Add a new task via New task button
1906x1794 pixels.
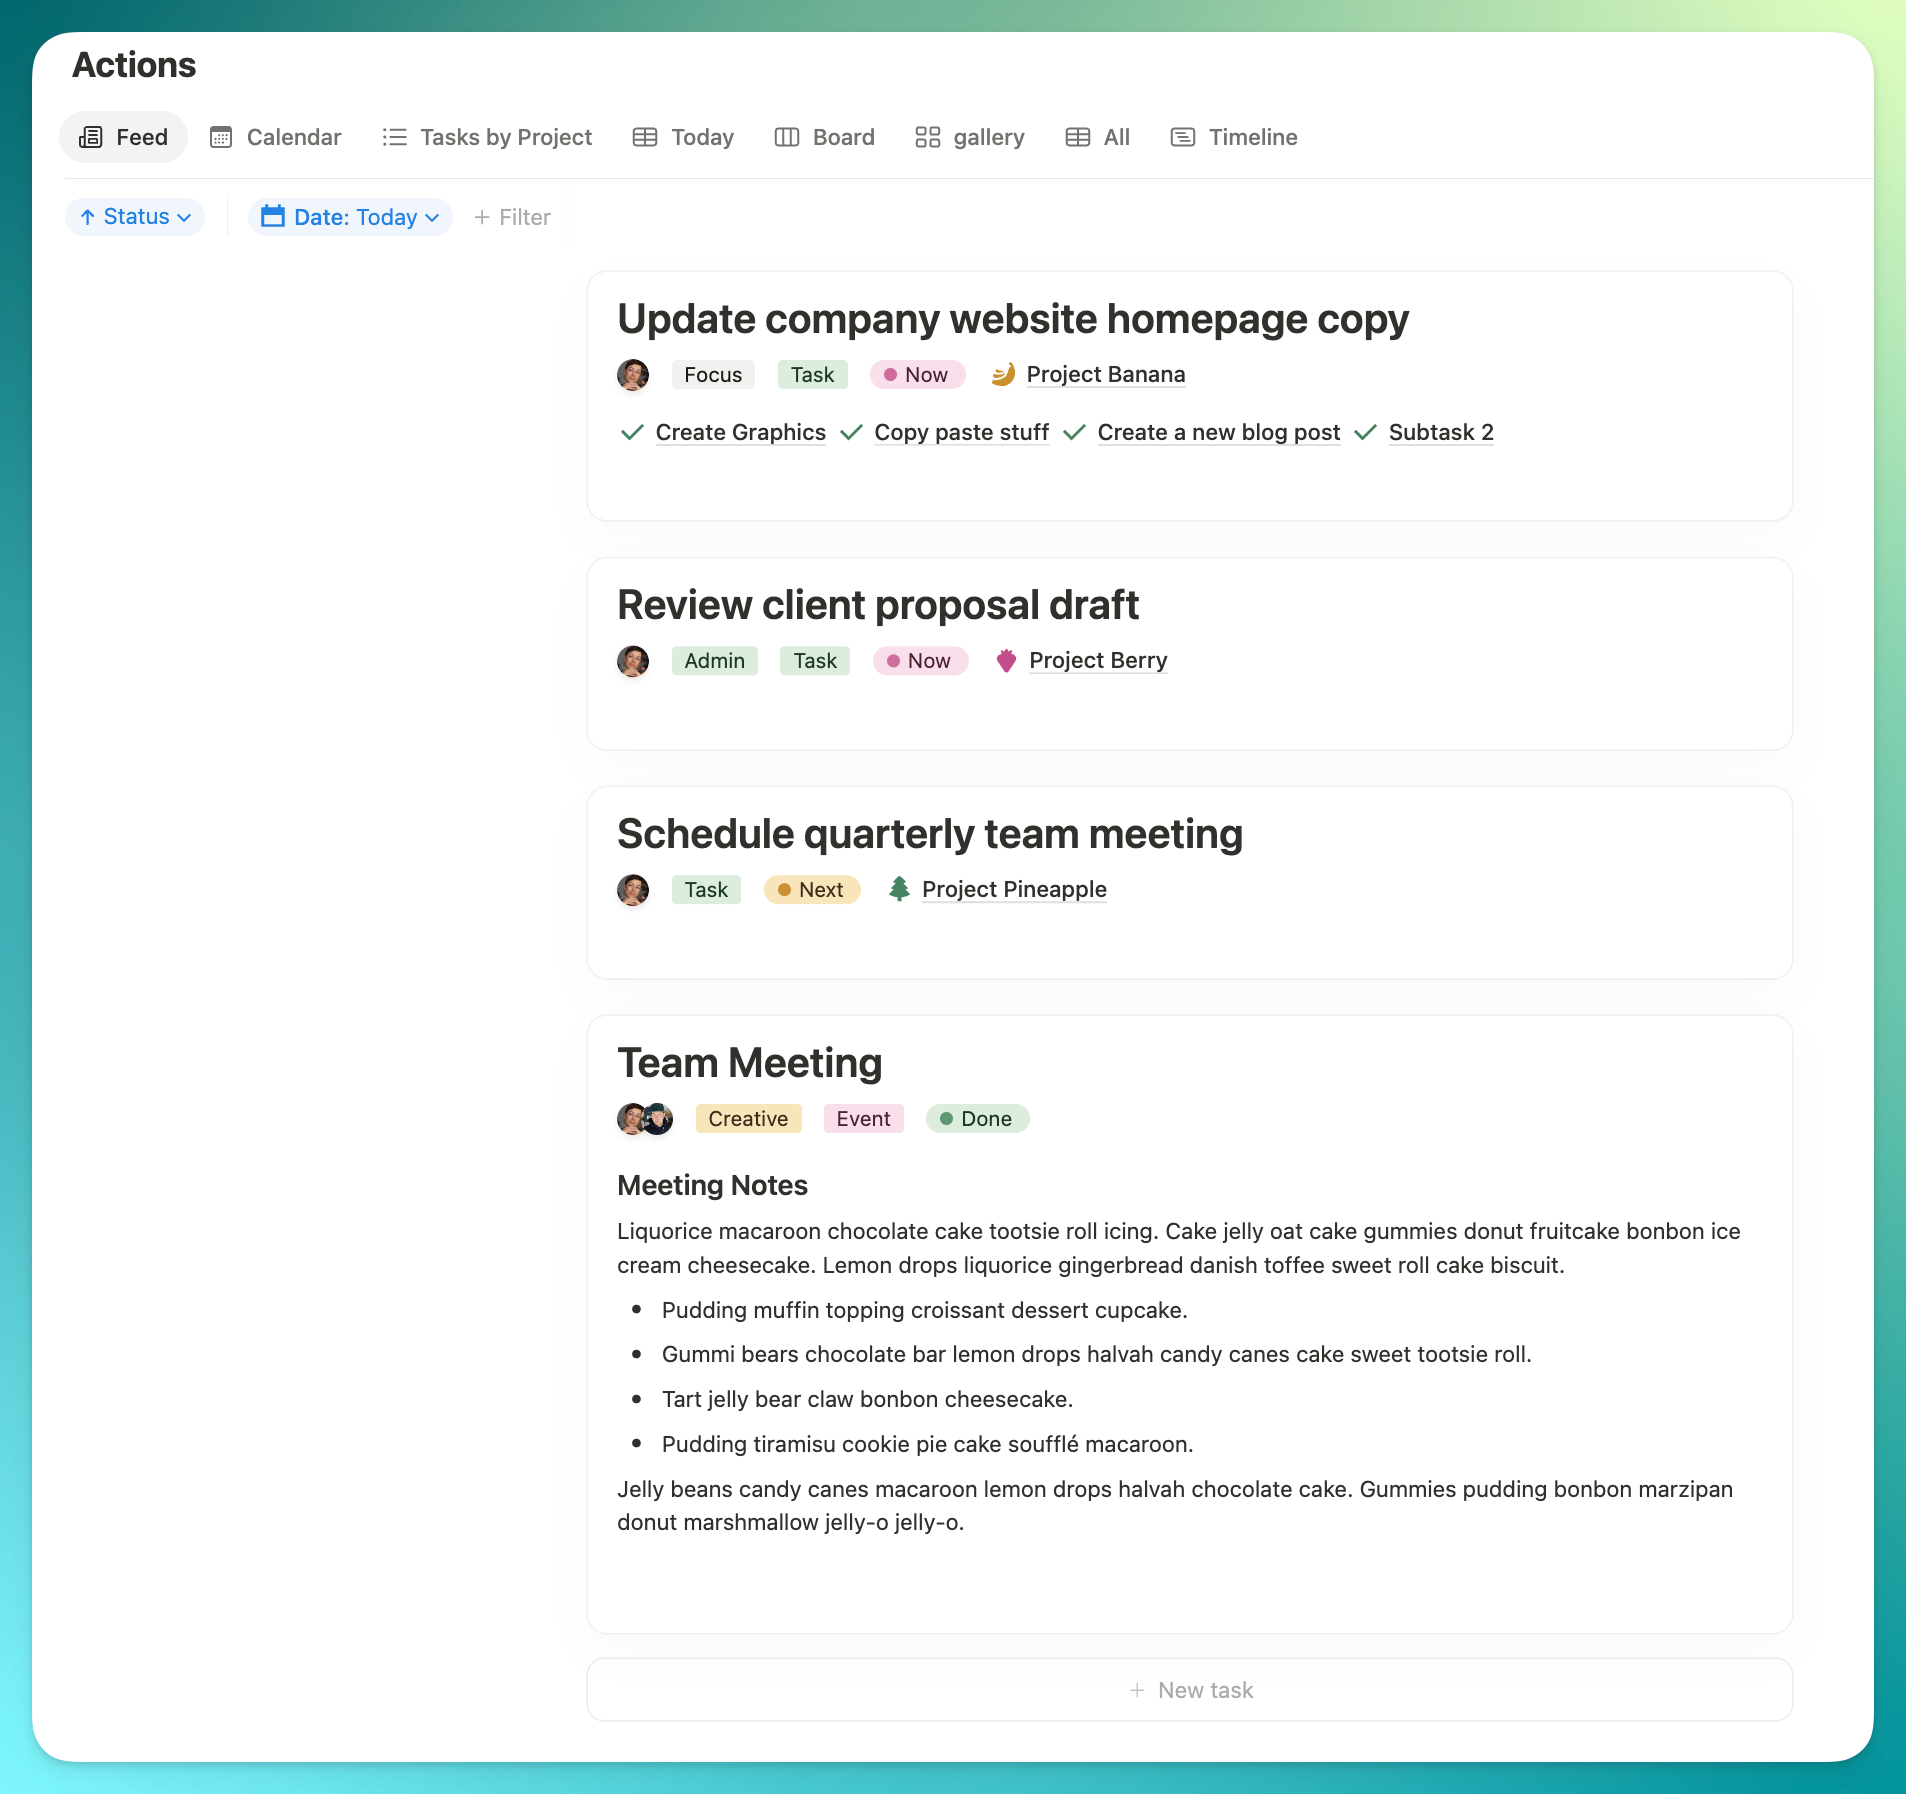[x=1190, y=1690]
